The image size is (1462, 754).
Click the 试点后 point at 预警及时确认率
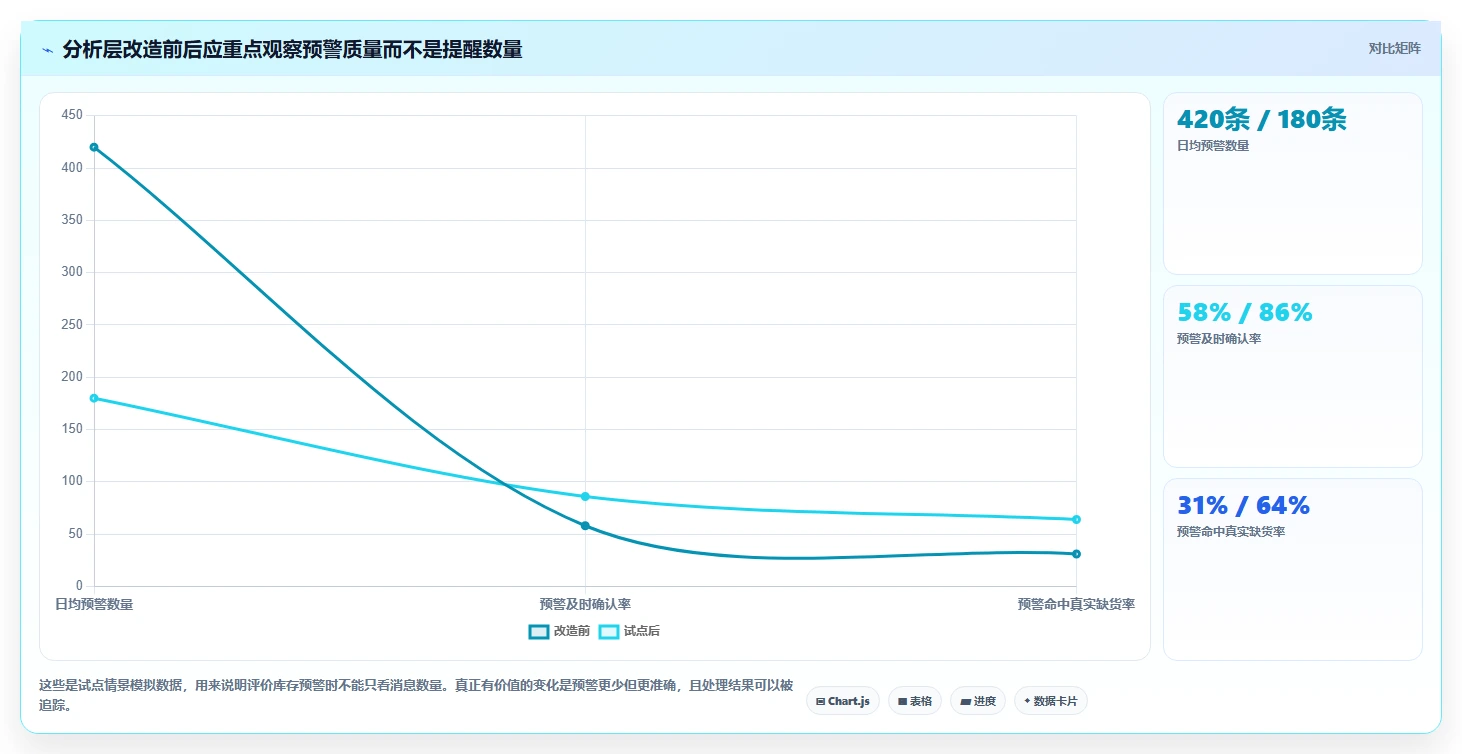click(x=585, y=496)
